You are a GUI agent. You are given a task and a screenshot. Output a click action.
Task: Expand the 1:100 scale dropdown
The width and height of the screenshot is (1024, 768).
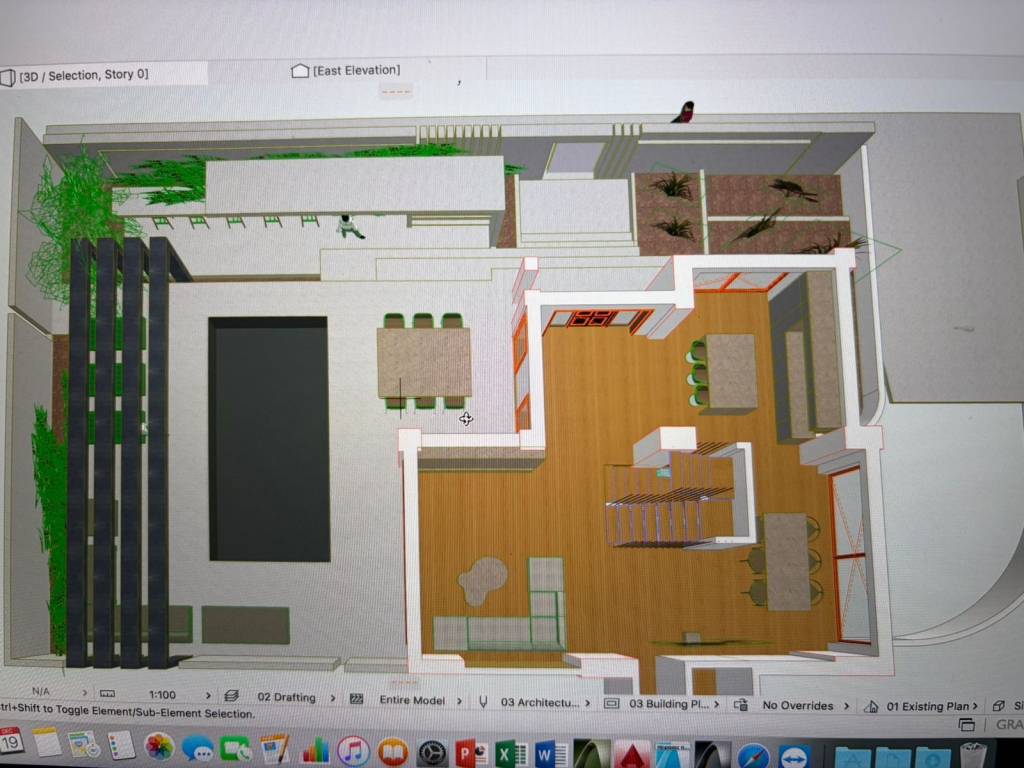point(208,696)
